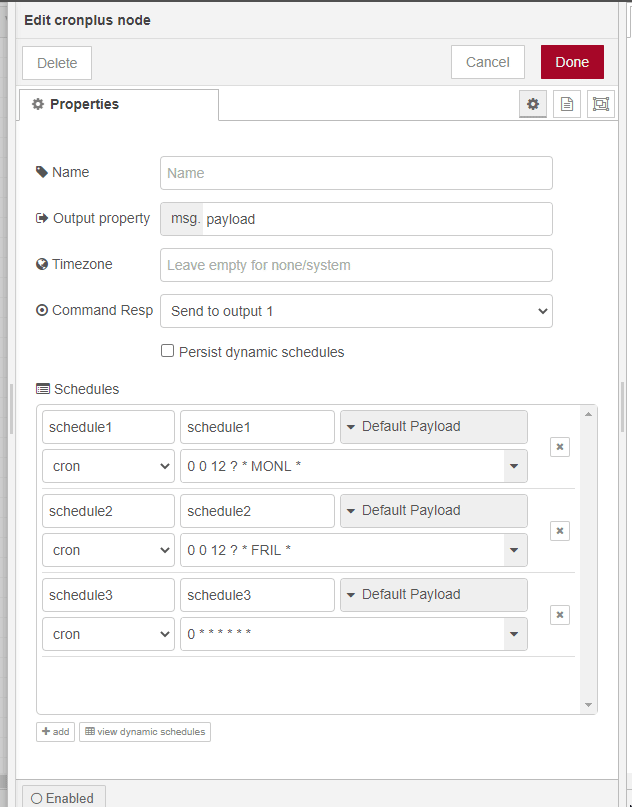Toggle the Enabled node state button
Viewport: 632px width, 807px height.
pos(64,797)
